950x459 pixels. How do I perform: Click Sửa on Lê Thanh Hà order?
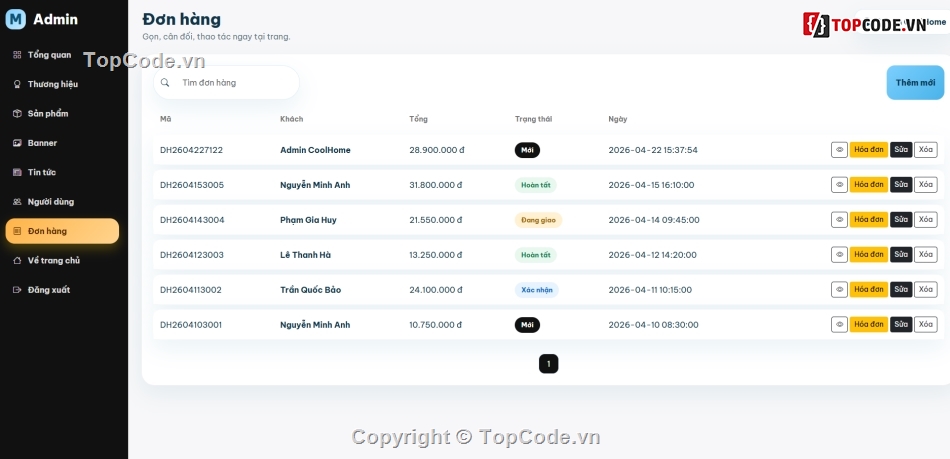[901, 255]
